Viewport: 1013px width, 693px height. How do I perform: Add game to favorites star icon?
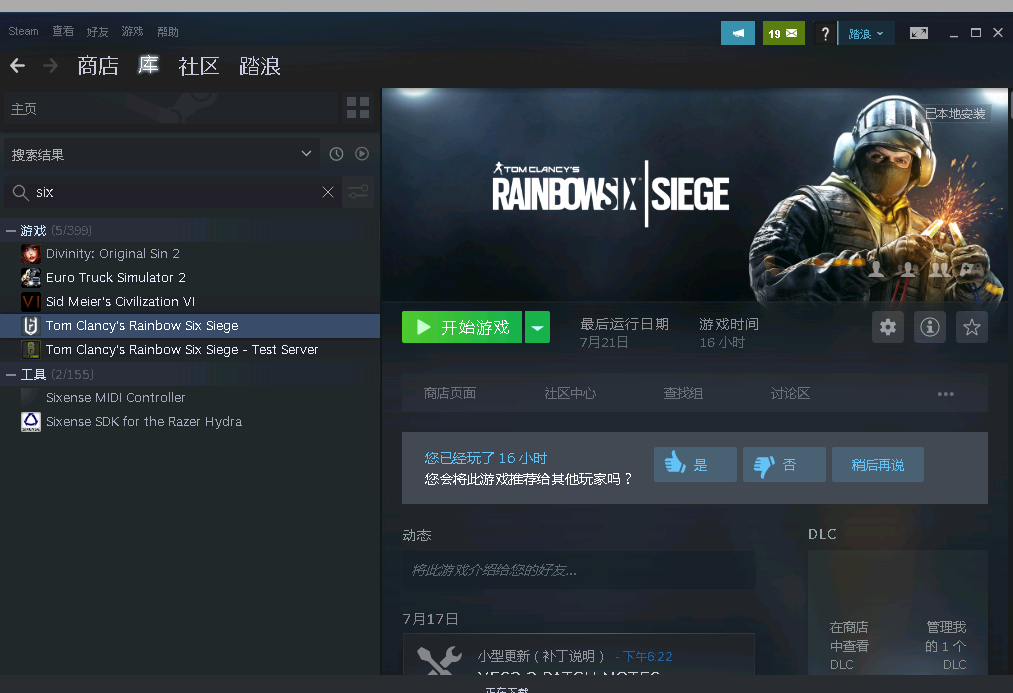pyautogui.click(x=972, y=327)
